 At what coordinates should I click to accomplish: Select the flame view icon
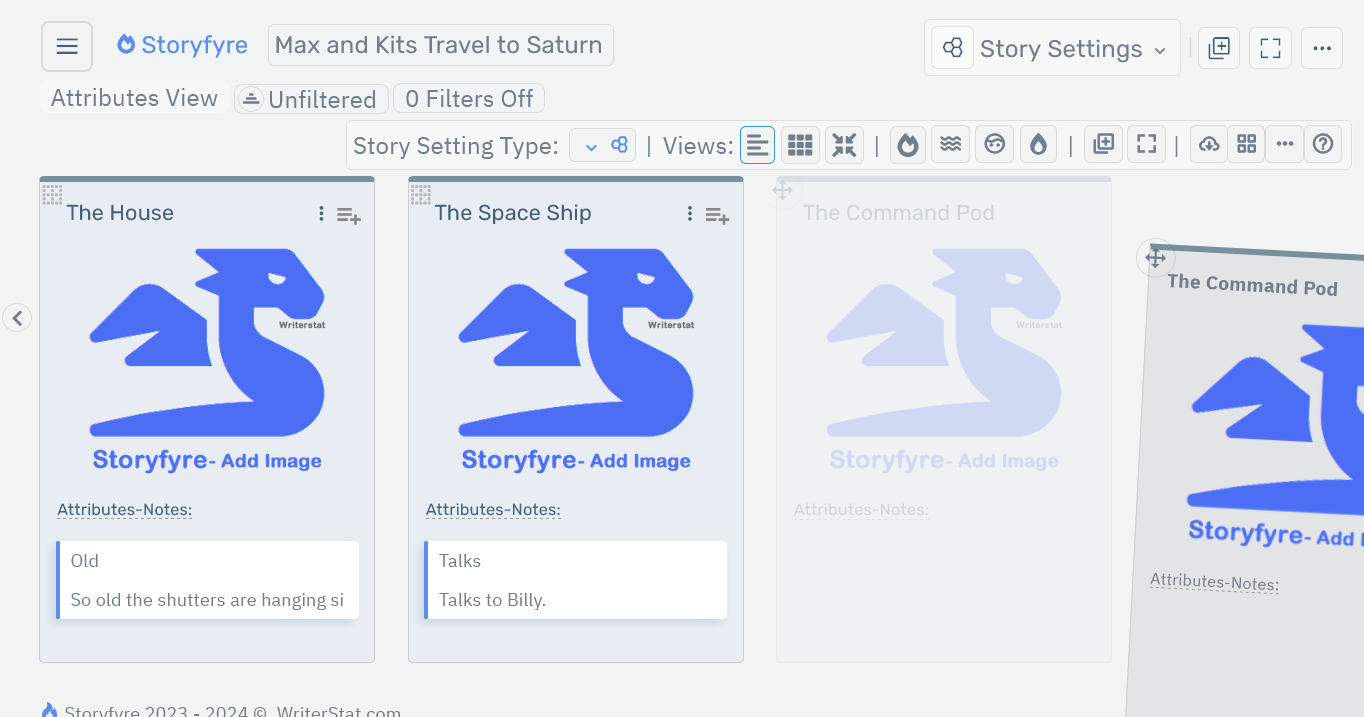click(907, 144)
